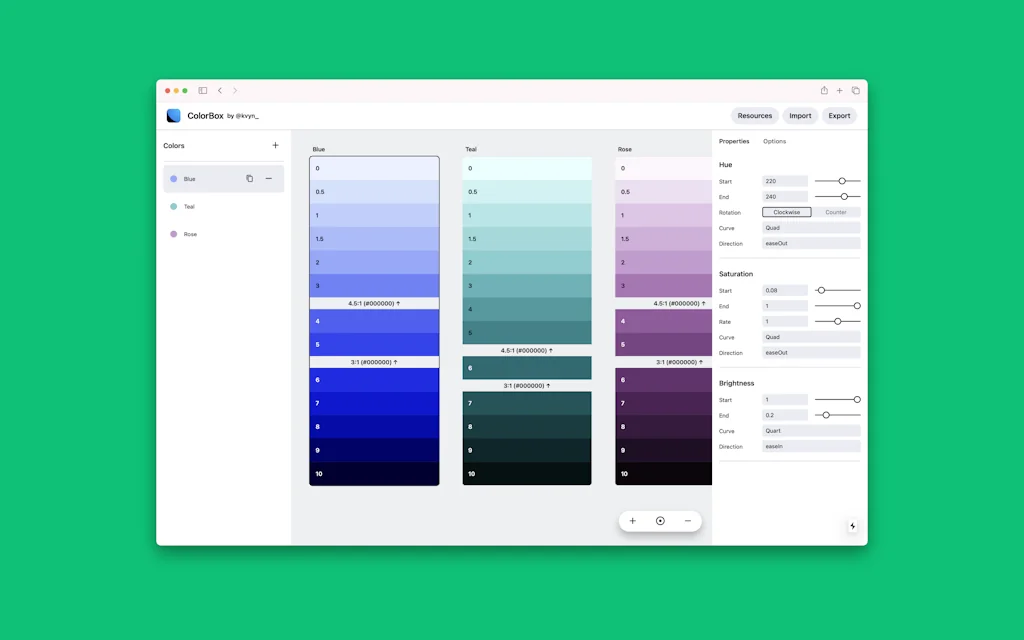Image resolution: width=1024 pixels, height=640 pixels.
Task: Click the ColorBox app logo
Action: coord(173,115)
